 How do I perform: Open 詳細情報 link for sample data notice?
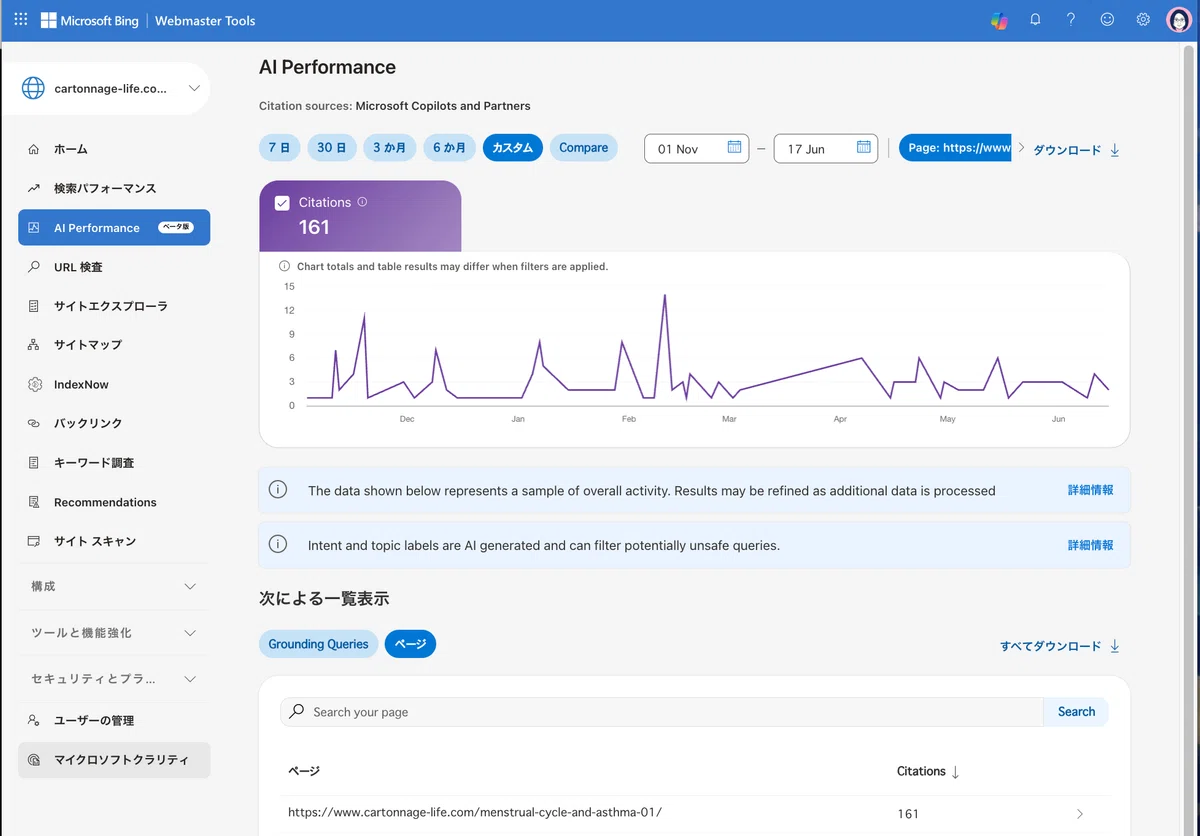[x=1090, y=491]
